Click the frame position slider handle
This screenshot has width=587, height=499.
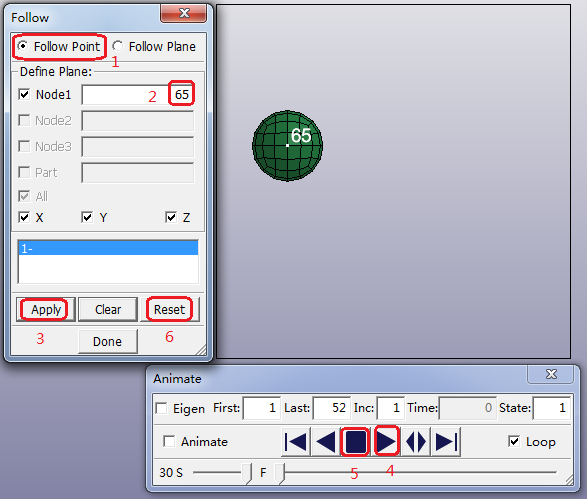(280, 473)
